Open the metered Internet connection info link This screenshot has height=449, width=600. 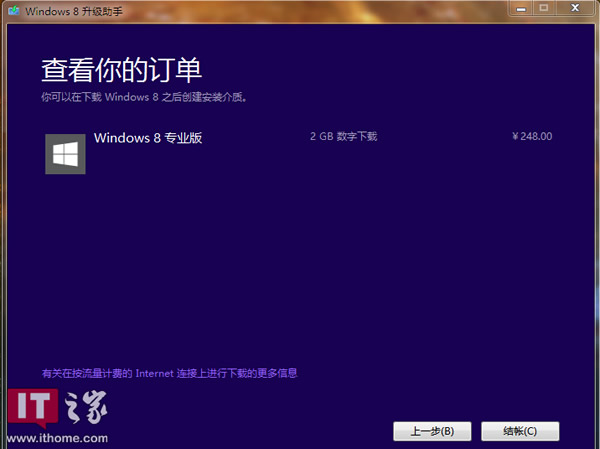170,373
